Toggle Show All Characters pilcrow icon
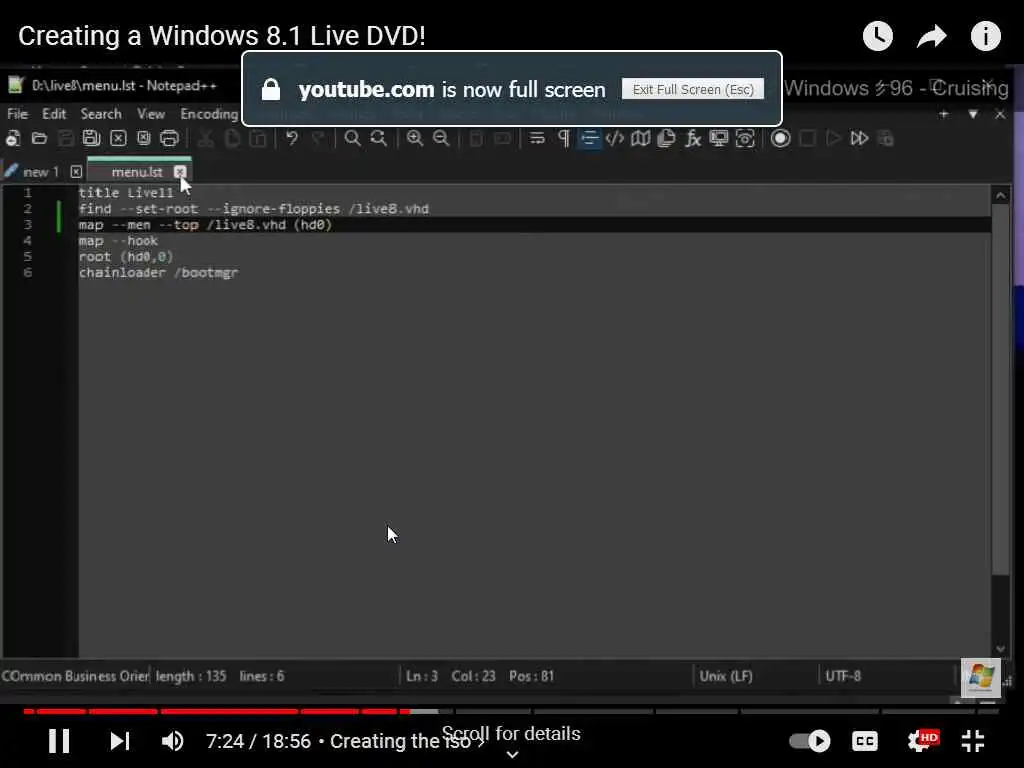Viewport: 1024px width, 768px height. [563, 138]
